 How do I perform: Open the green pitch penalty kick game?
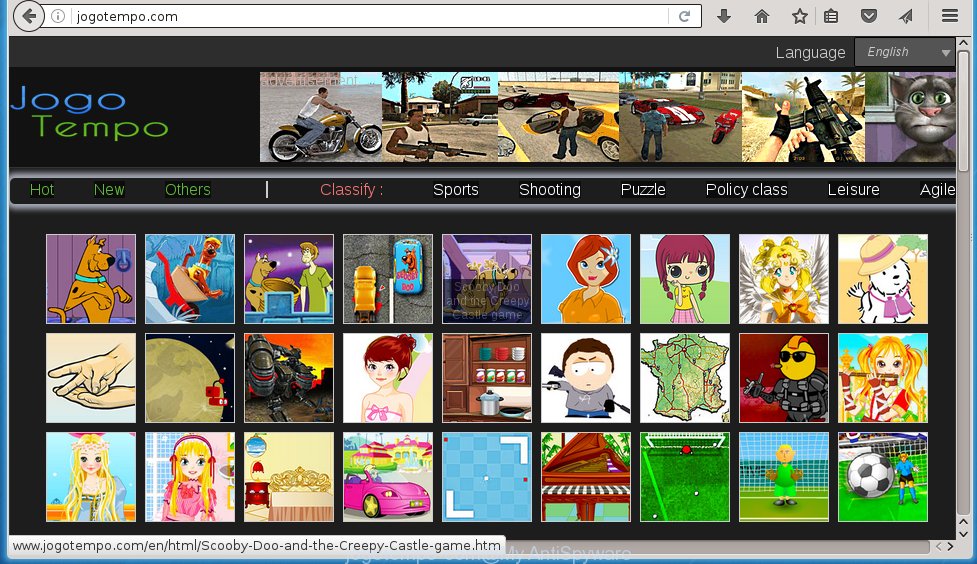[x=685, y=477]
